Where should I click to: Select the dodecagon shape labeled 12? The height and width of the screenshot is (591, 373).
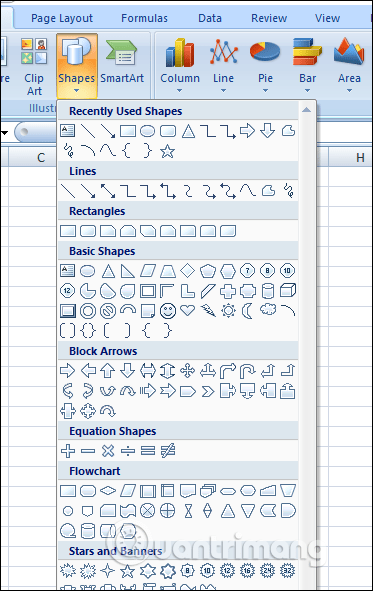[68, 291]
